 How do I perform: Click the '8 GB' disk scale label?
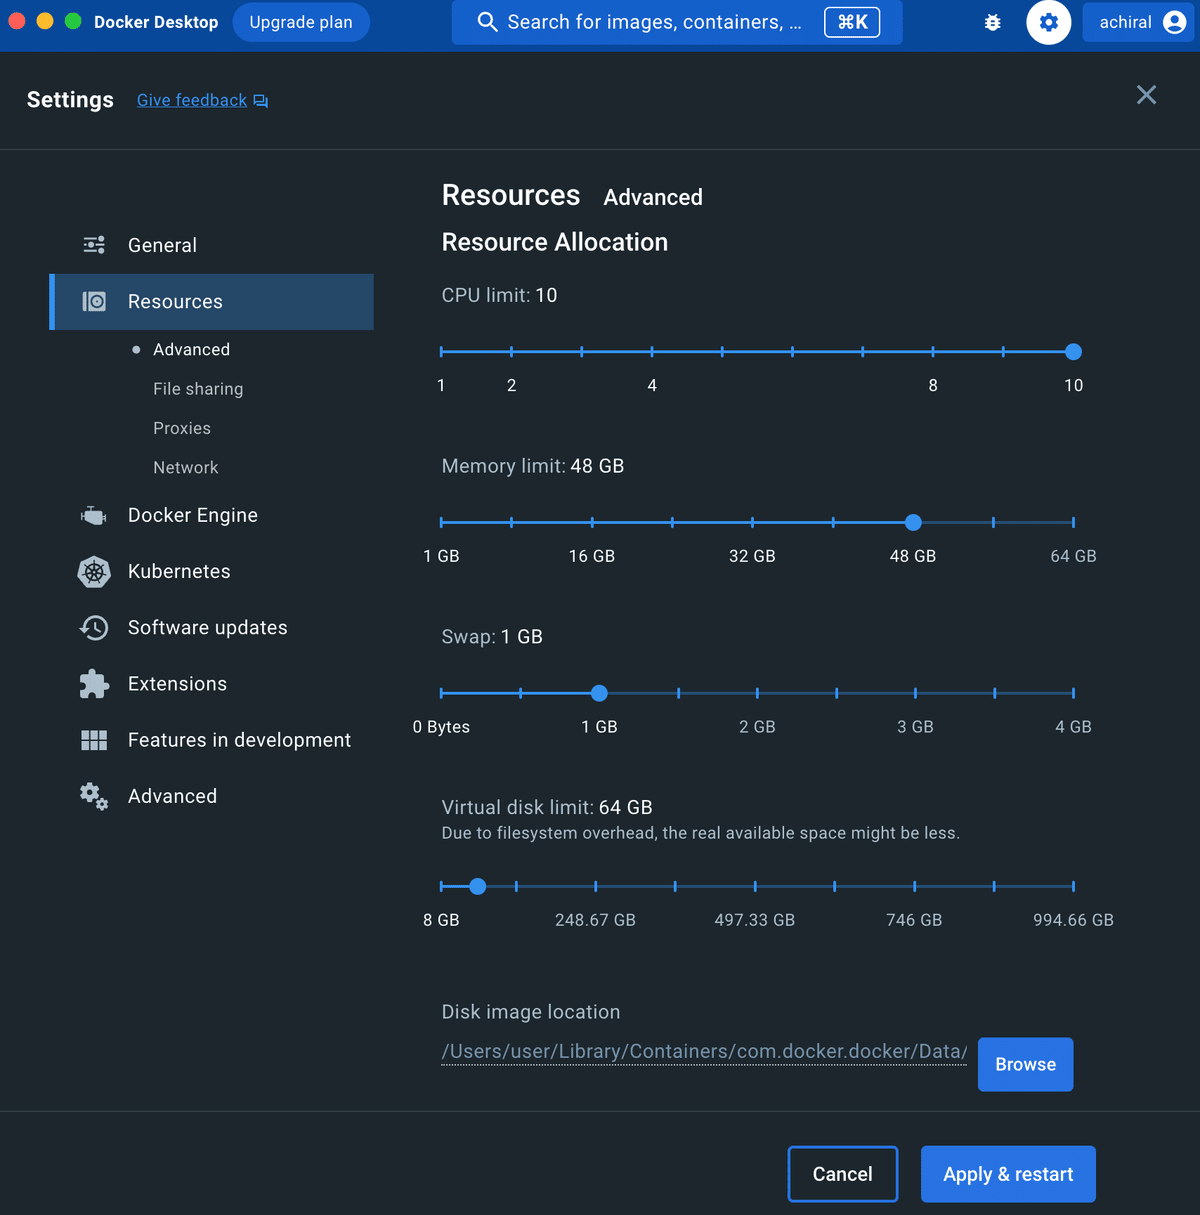pos(441,920)
